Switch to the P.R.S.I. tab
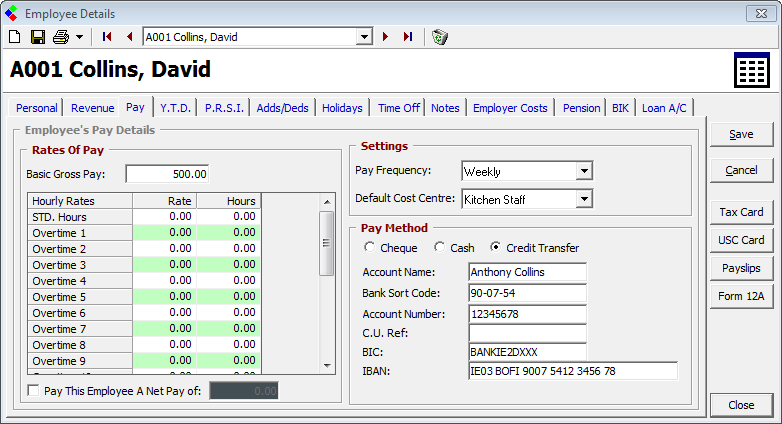Image resolution: width=782 pixels, height=424 pixels. click(224, 108)
